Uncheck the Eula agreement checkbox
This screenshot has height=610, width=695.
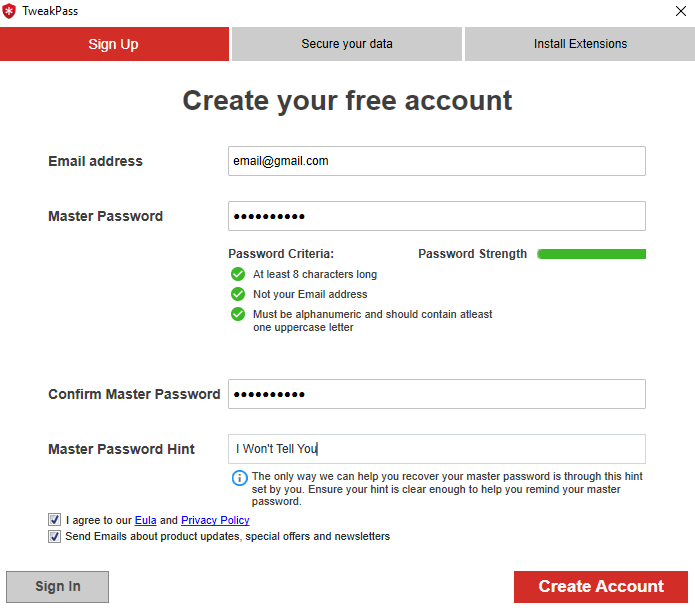pos(54,520)
